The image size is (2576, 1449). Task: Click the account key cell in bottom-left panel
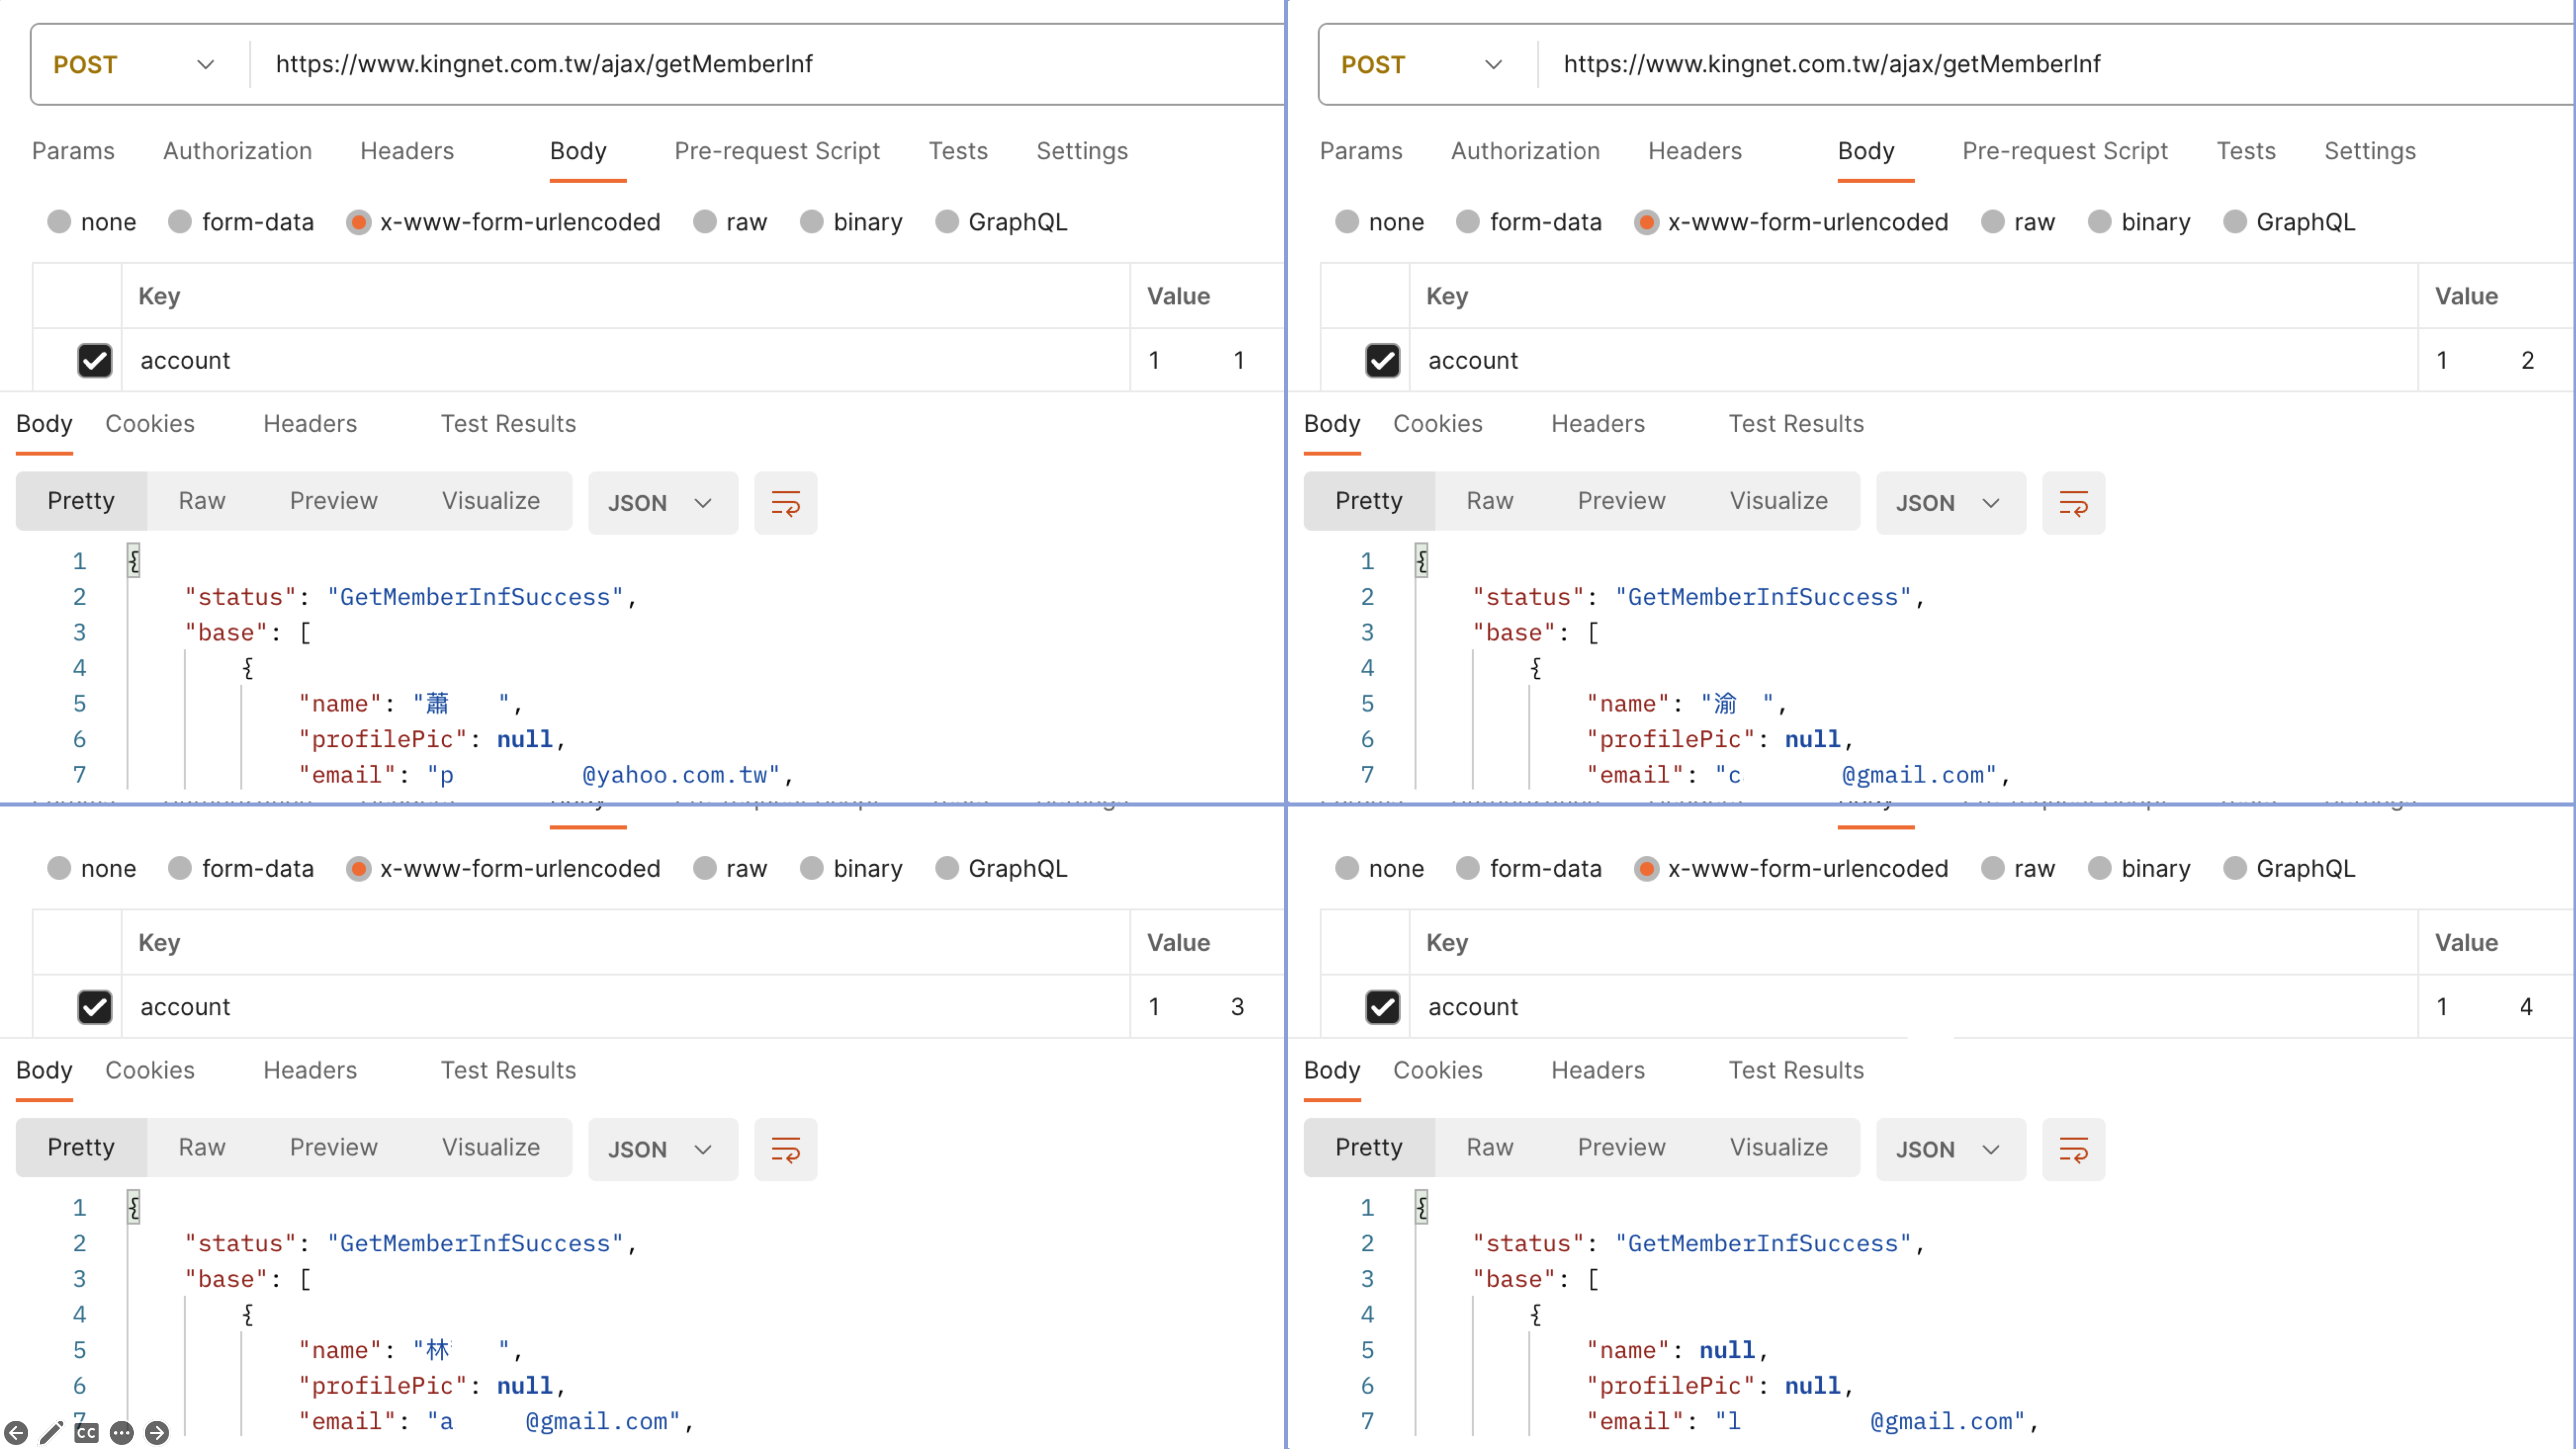coord(626,1007)
